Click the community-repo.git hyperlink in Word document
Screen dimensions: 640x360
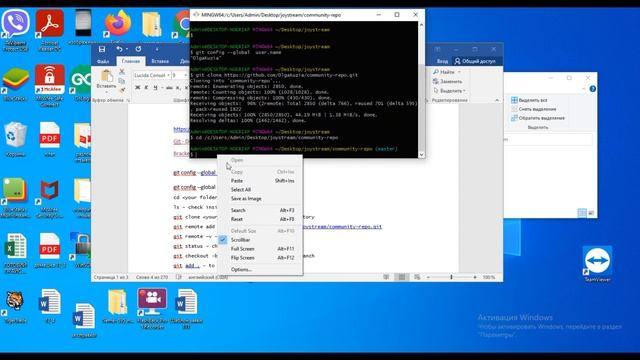pos(342,227)
